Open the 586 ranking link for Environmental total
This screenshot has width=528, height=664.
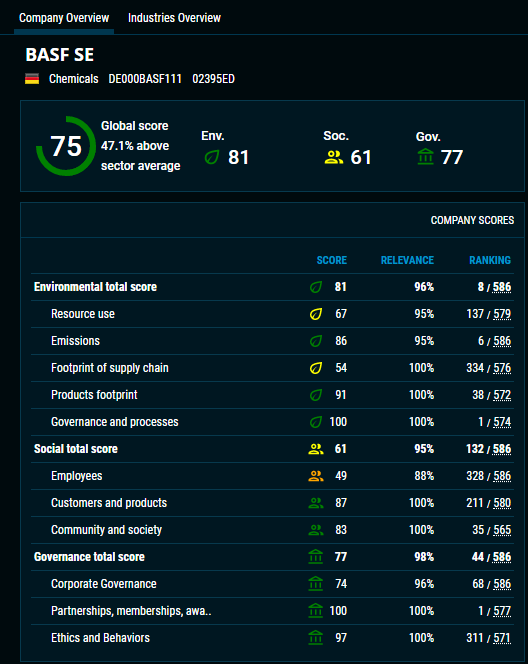(502, 287)
